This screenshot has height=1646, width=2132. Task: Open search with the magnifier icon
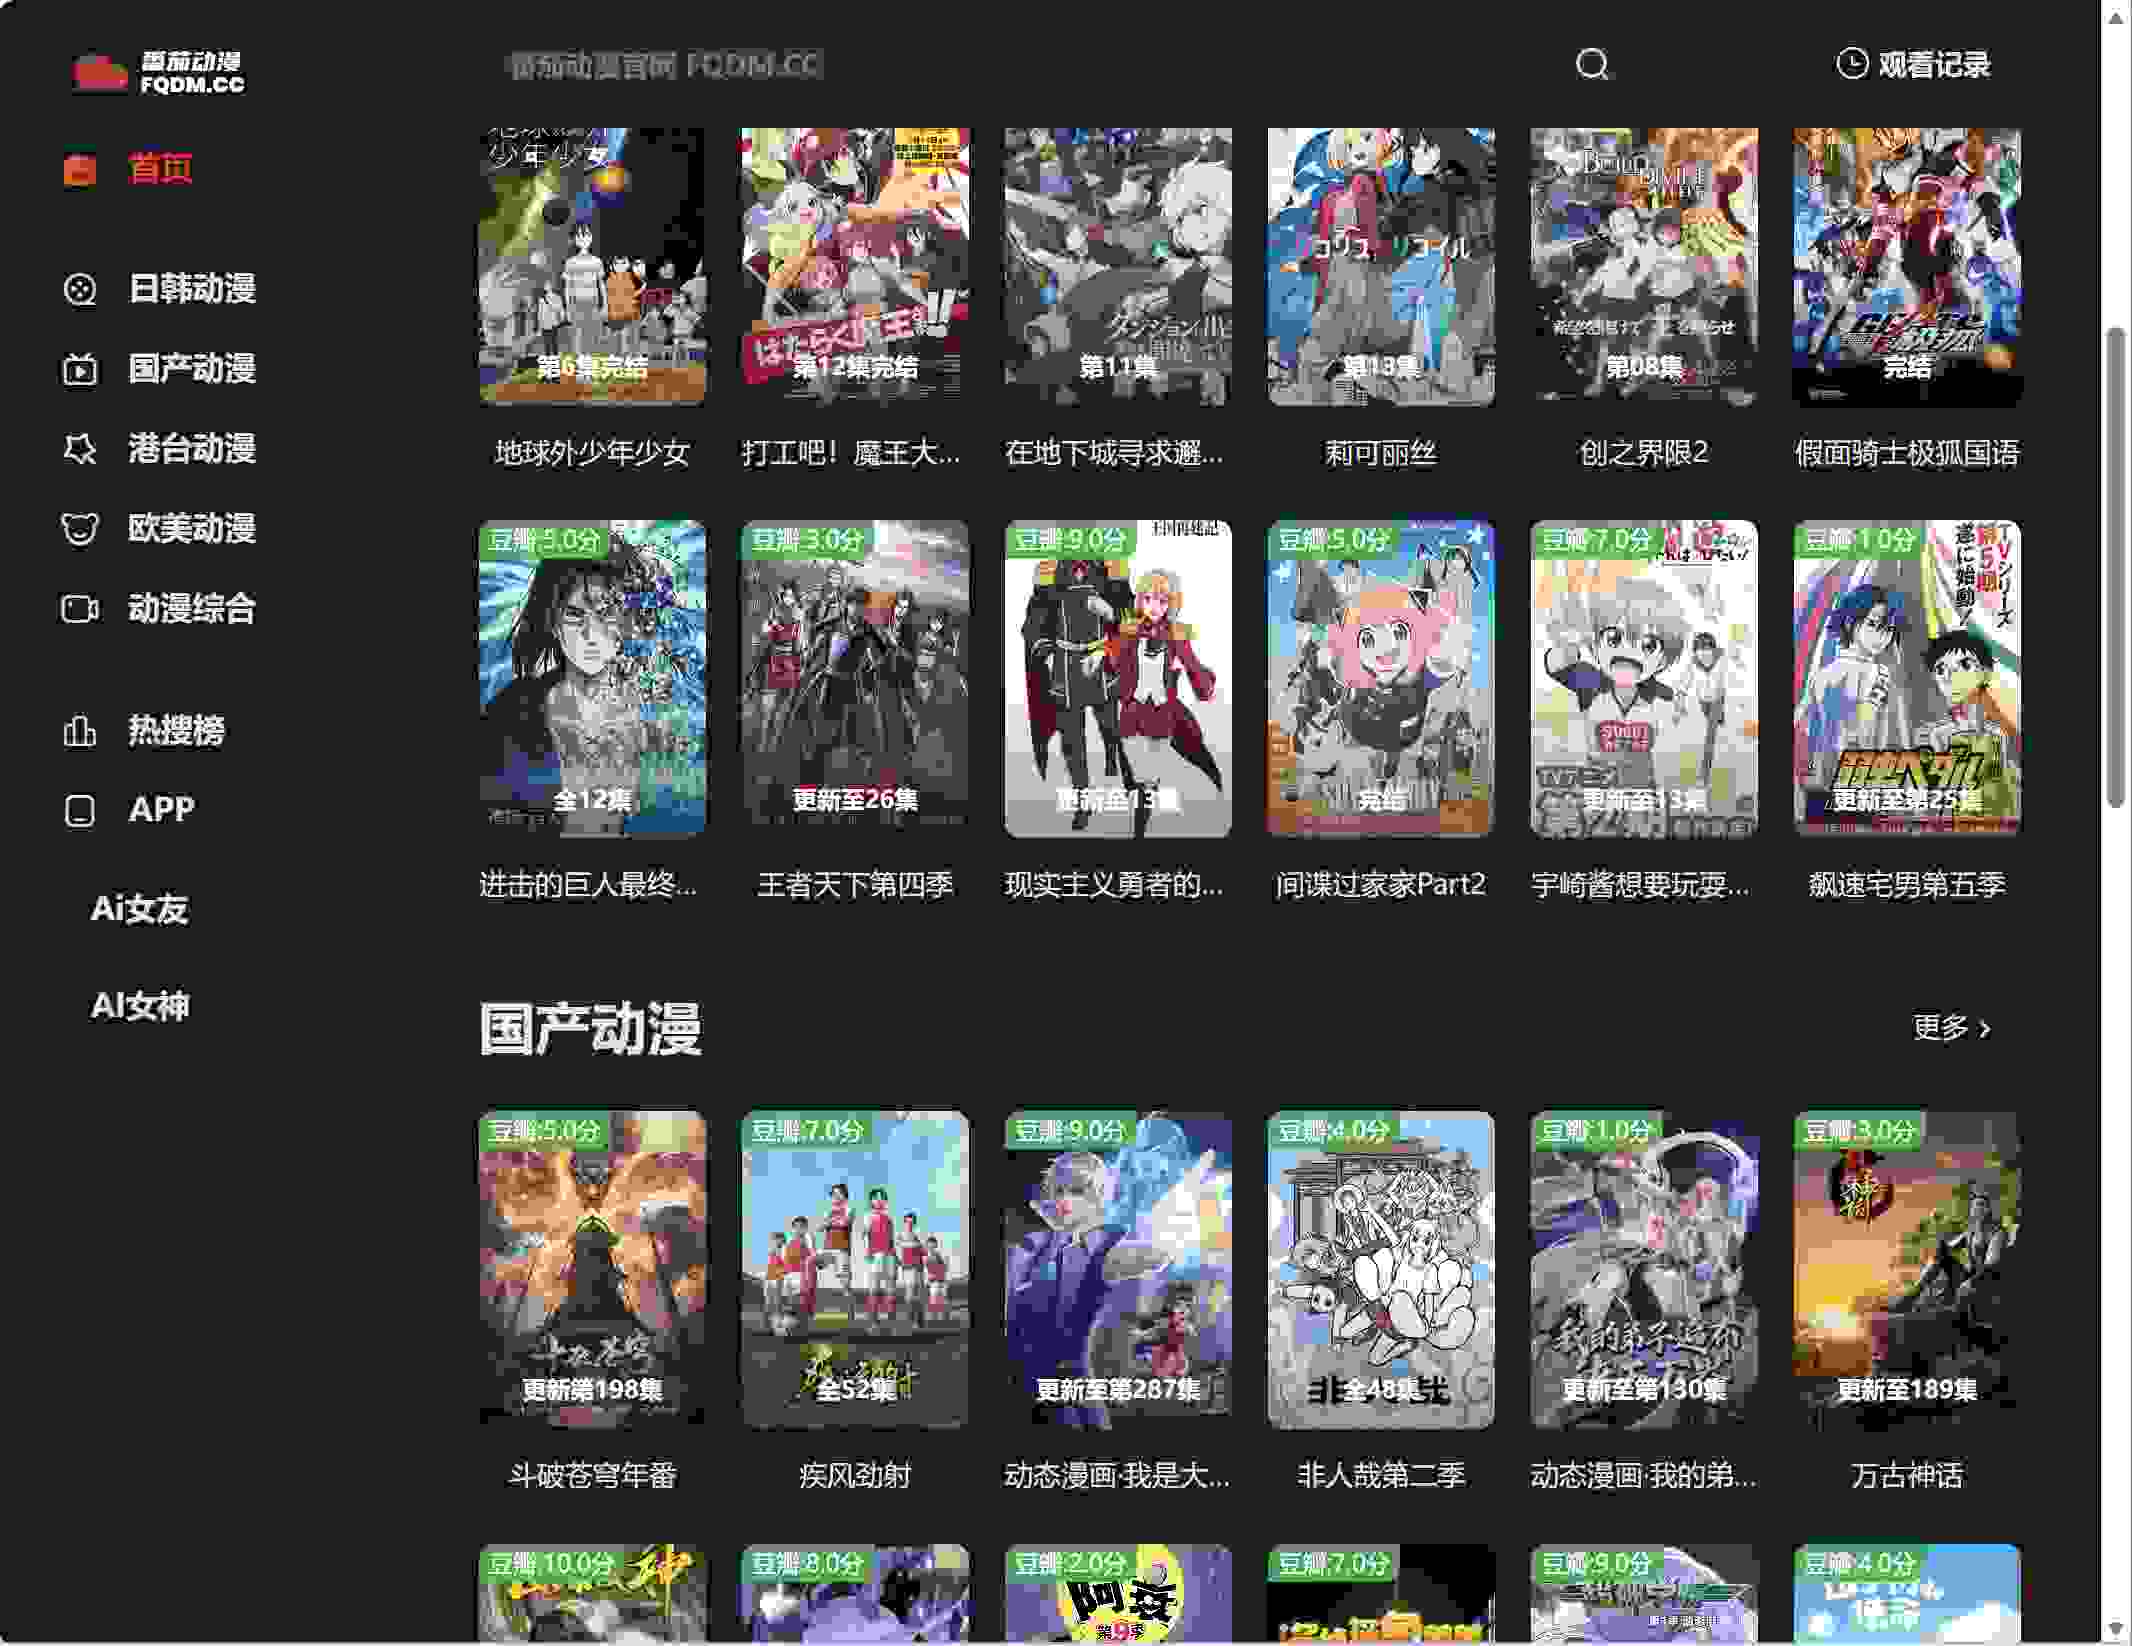(1592, 65)
